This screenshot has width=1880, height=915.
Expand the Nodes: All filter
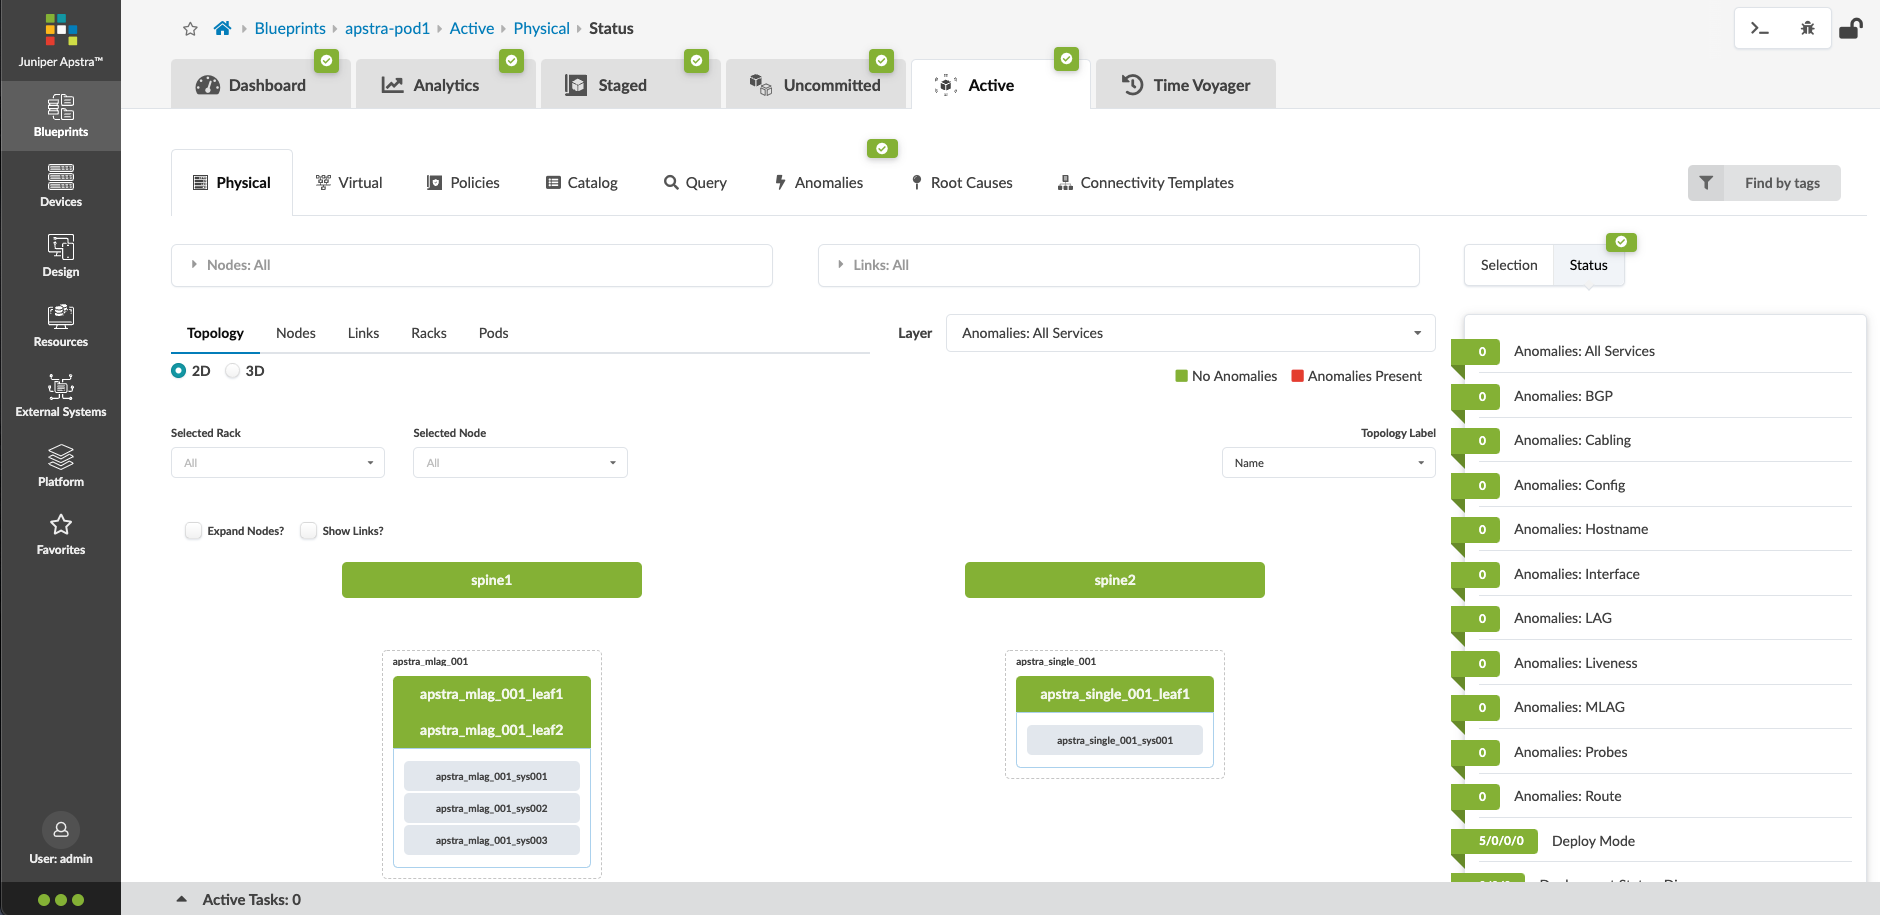tap(471, 265)
